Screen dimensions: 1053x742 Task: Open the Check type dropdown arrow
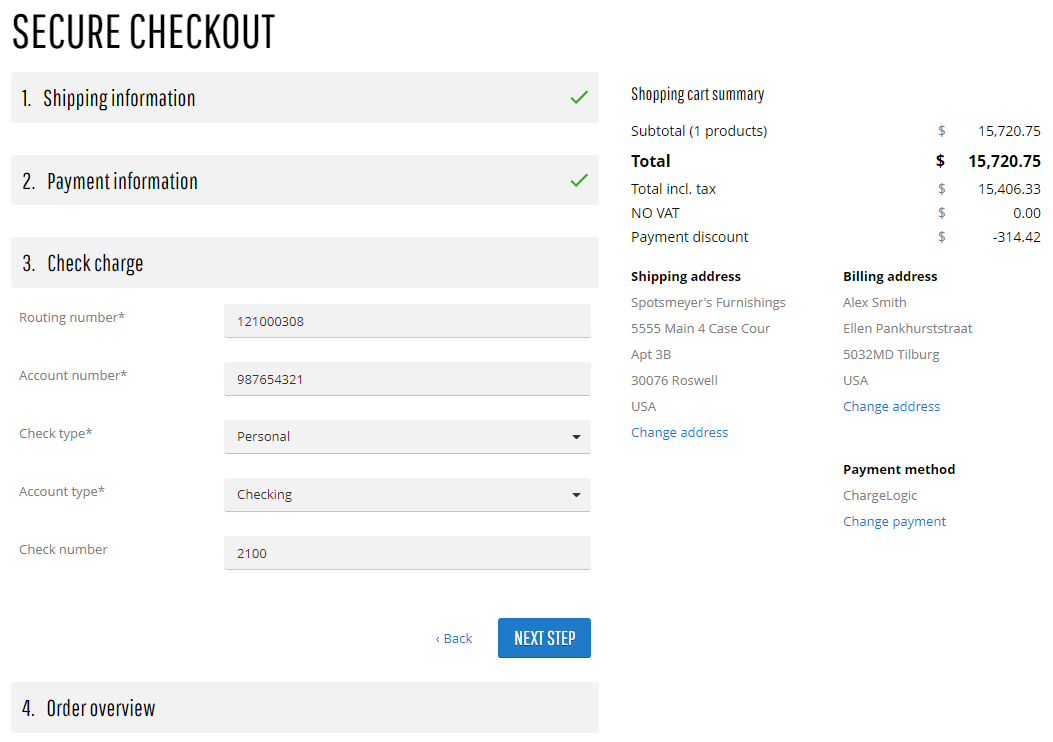[x=576, y=437]
